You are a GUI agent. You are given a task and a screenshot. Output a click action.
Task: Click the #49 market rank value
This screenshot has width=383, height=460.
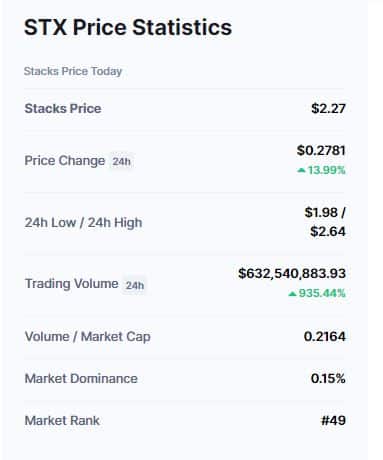[x=333, y=420]
